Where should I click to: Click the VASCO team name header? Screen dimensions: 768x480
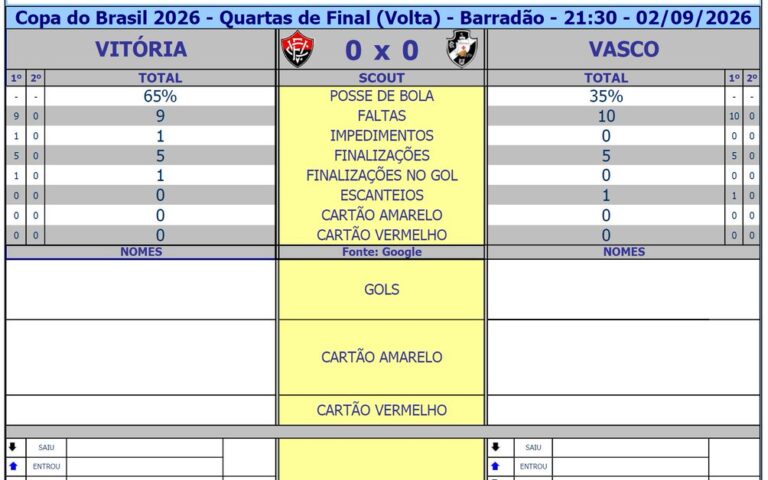[624, 49]
